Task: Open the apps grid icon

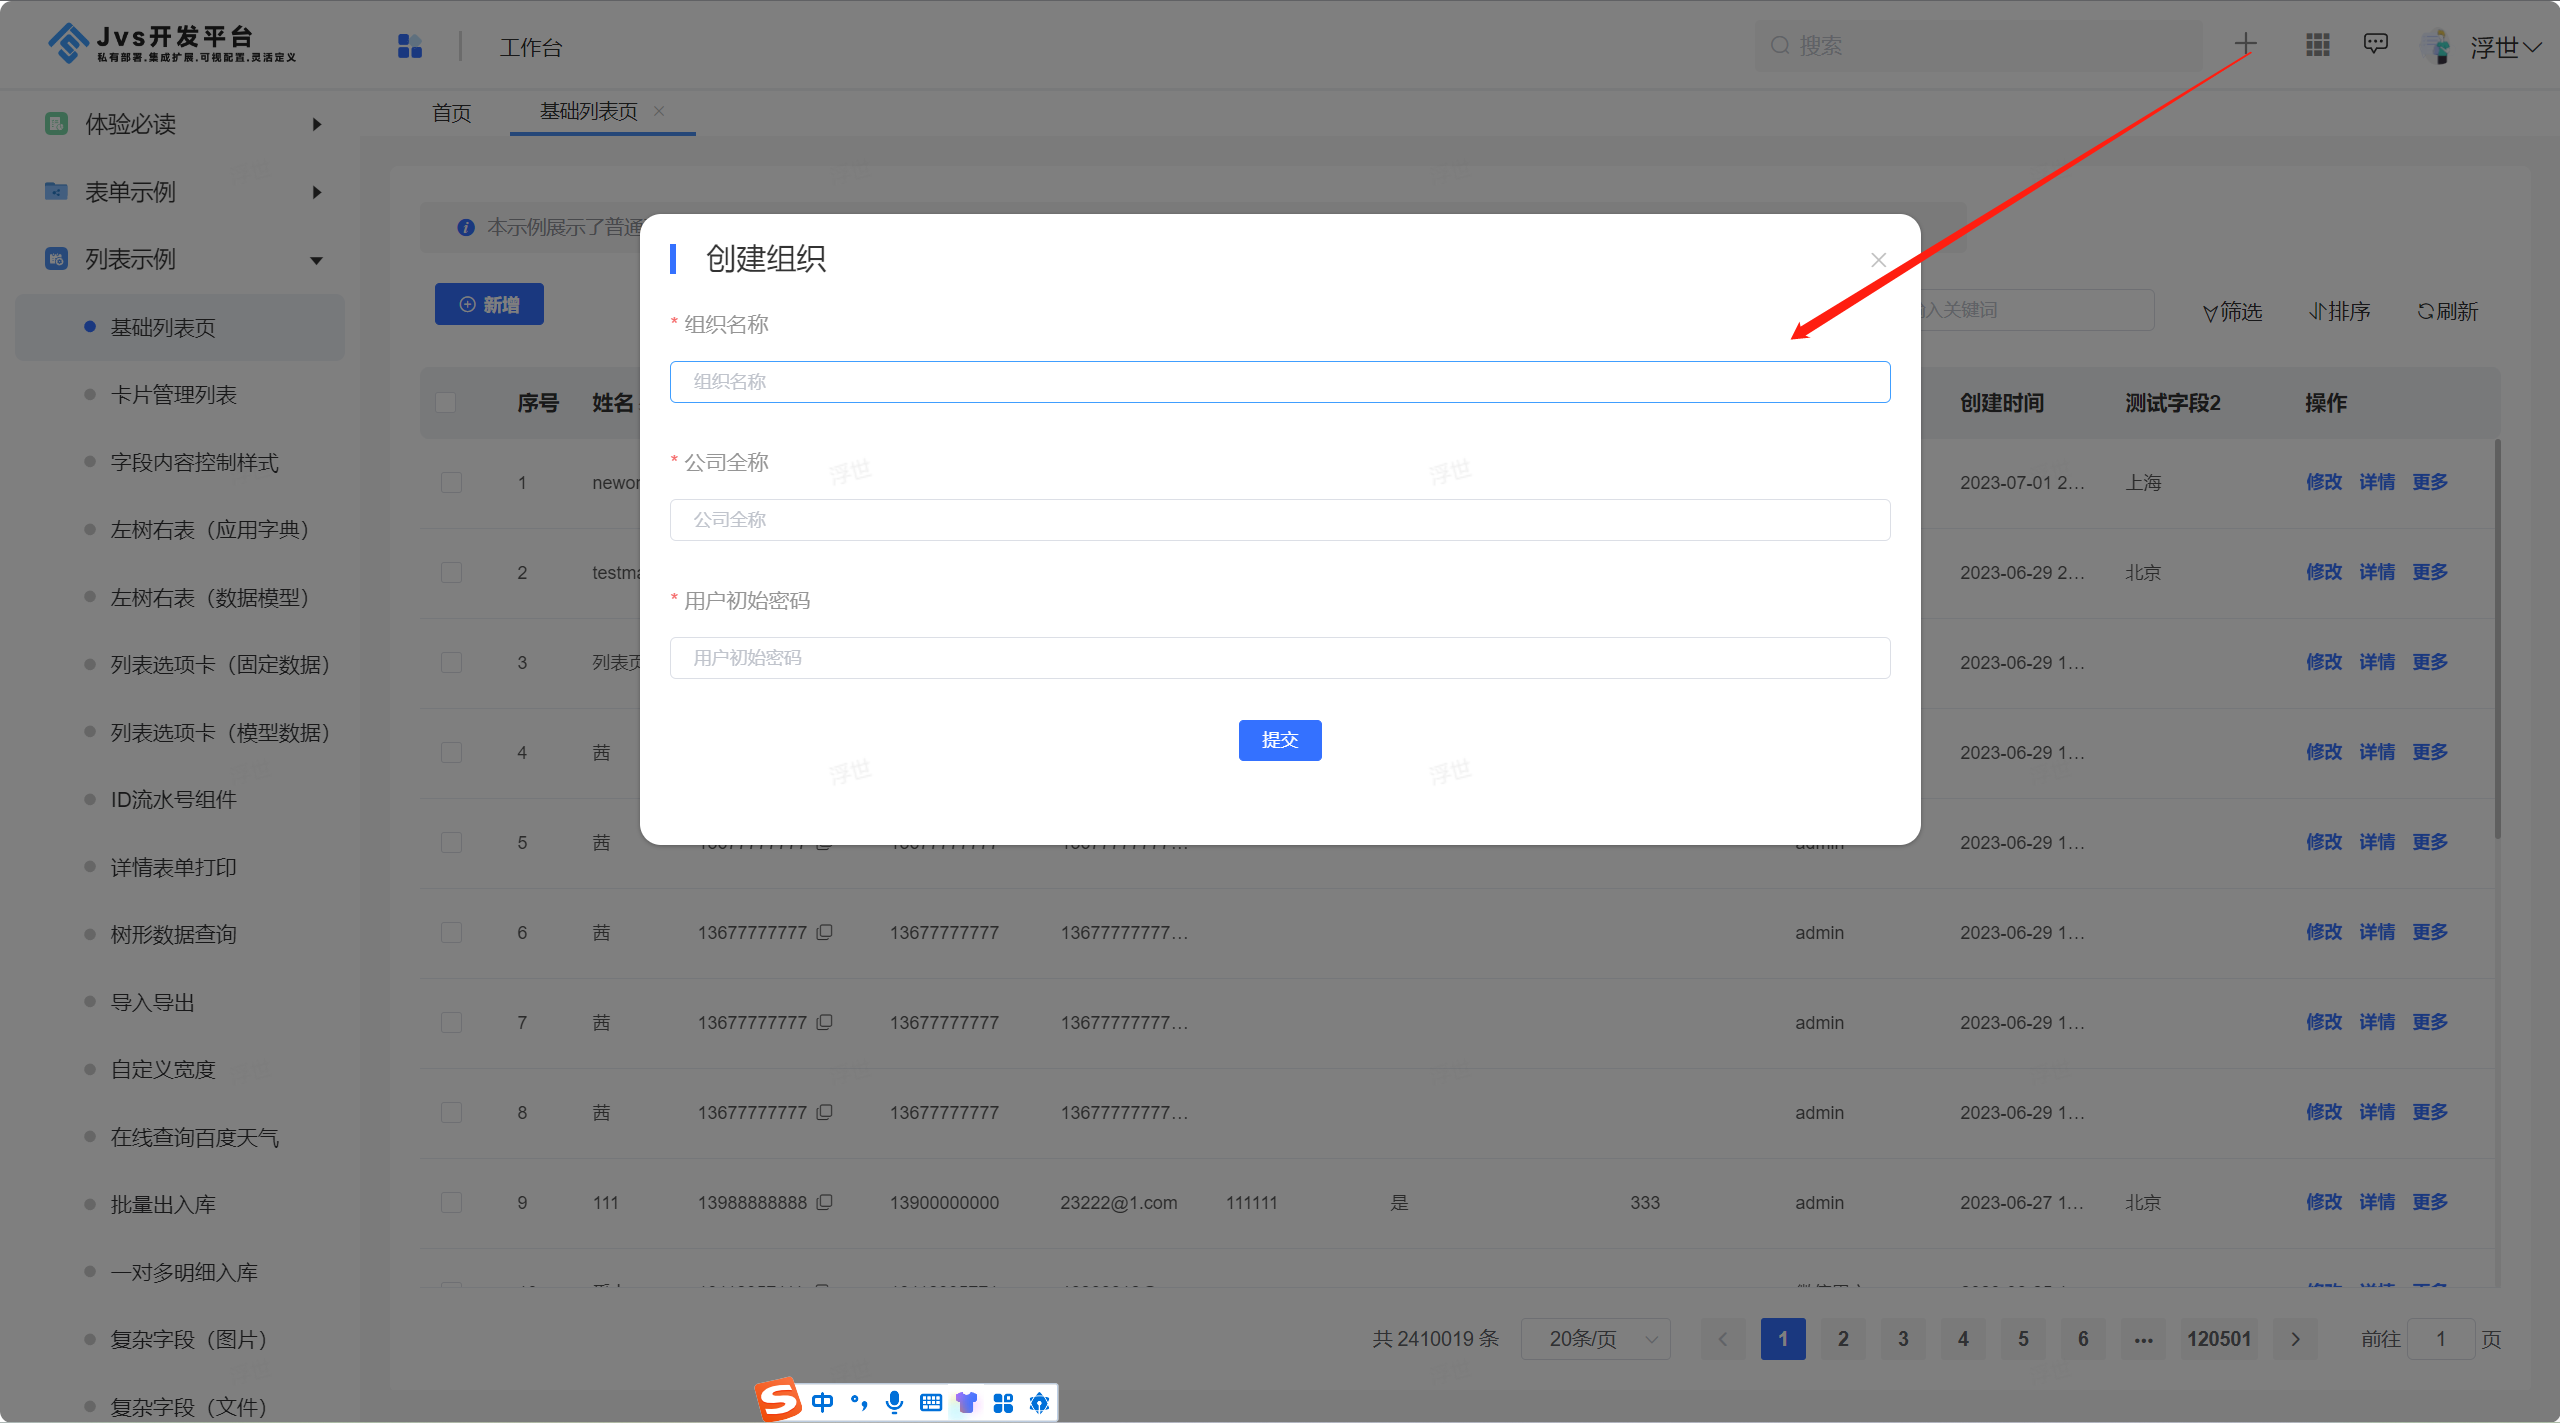Action: (x=2317, y=45)
